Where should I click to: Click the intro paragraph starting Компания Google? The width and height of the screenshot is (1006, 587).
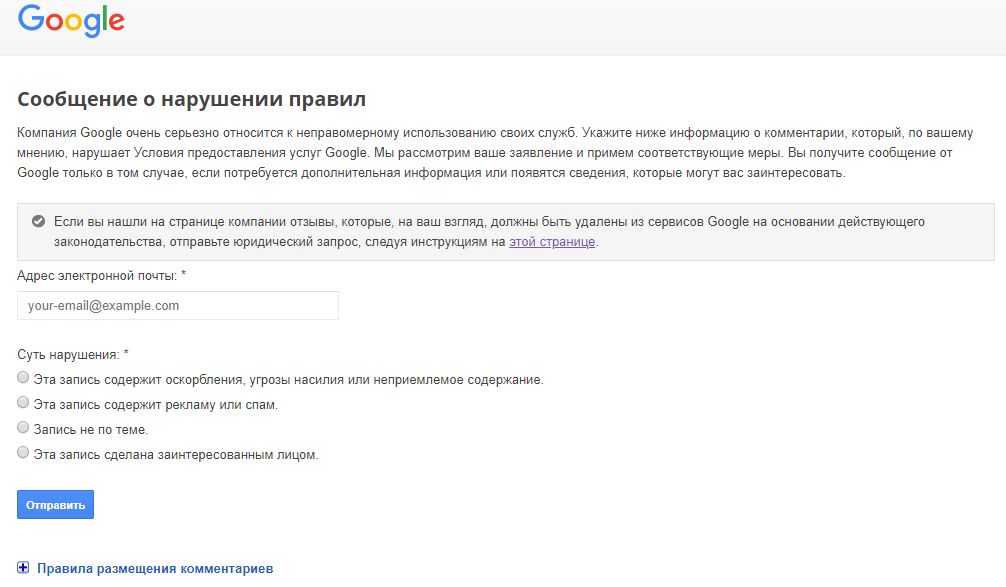[x=495, y=153]
